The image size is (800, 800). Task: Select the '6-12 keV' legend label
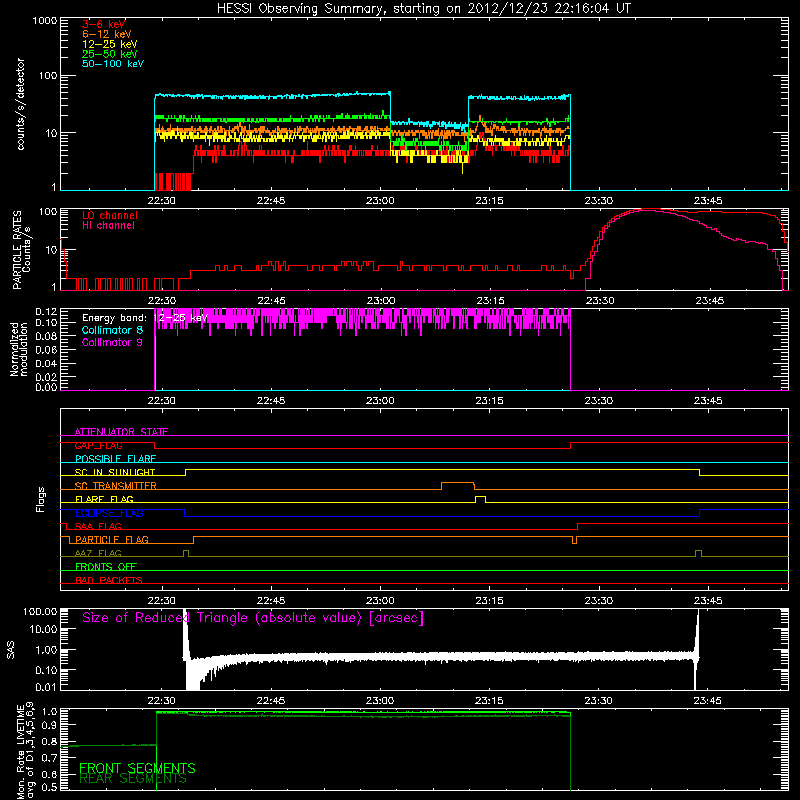(106, 34)
